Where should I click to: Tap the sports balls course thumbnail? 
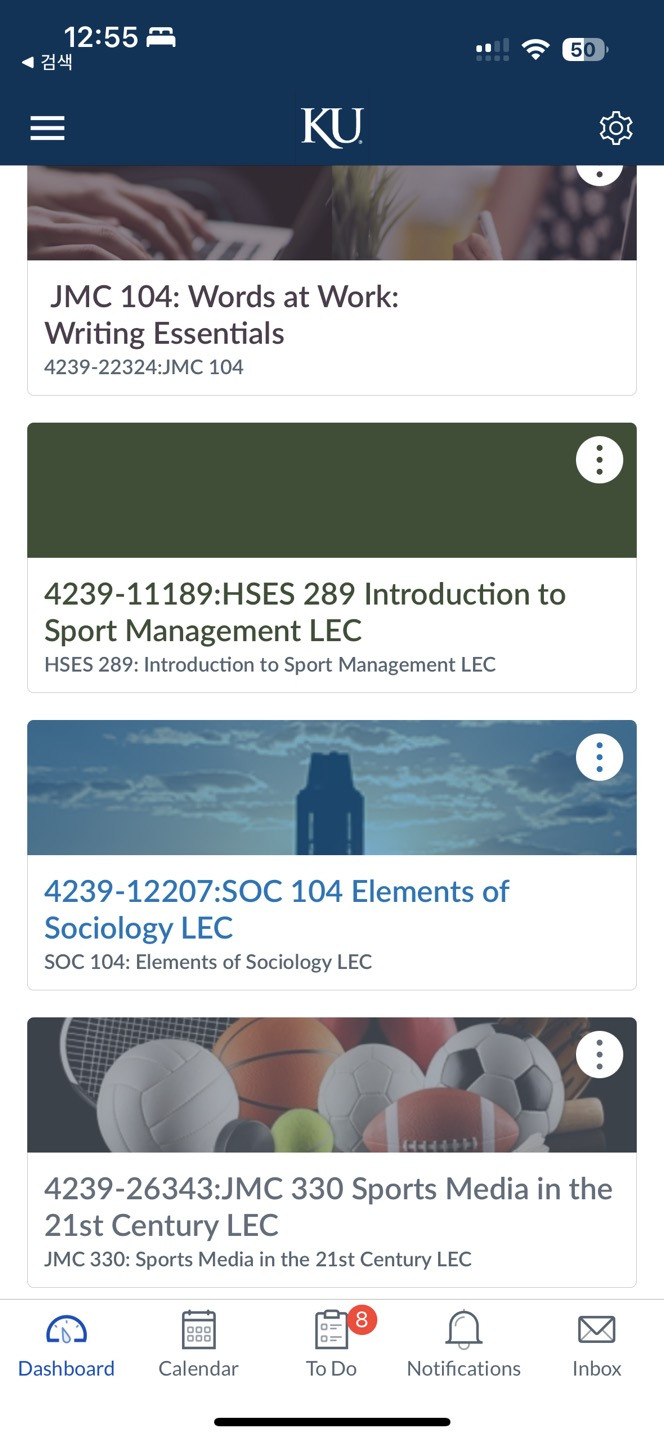pyautogui.click(x=300, y=1085)
